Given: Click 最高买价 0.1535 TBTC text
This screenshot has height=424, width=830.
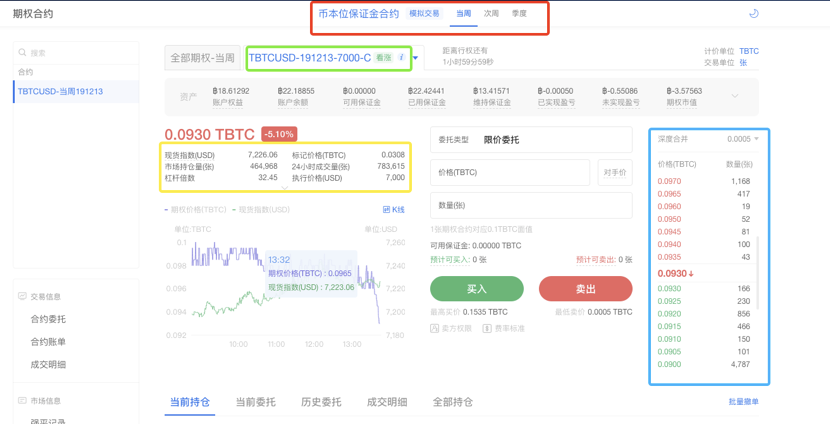Looking at the screenshot, I should tap(469, 312).
